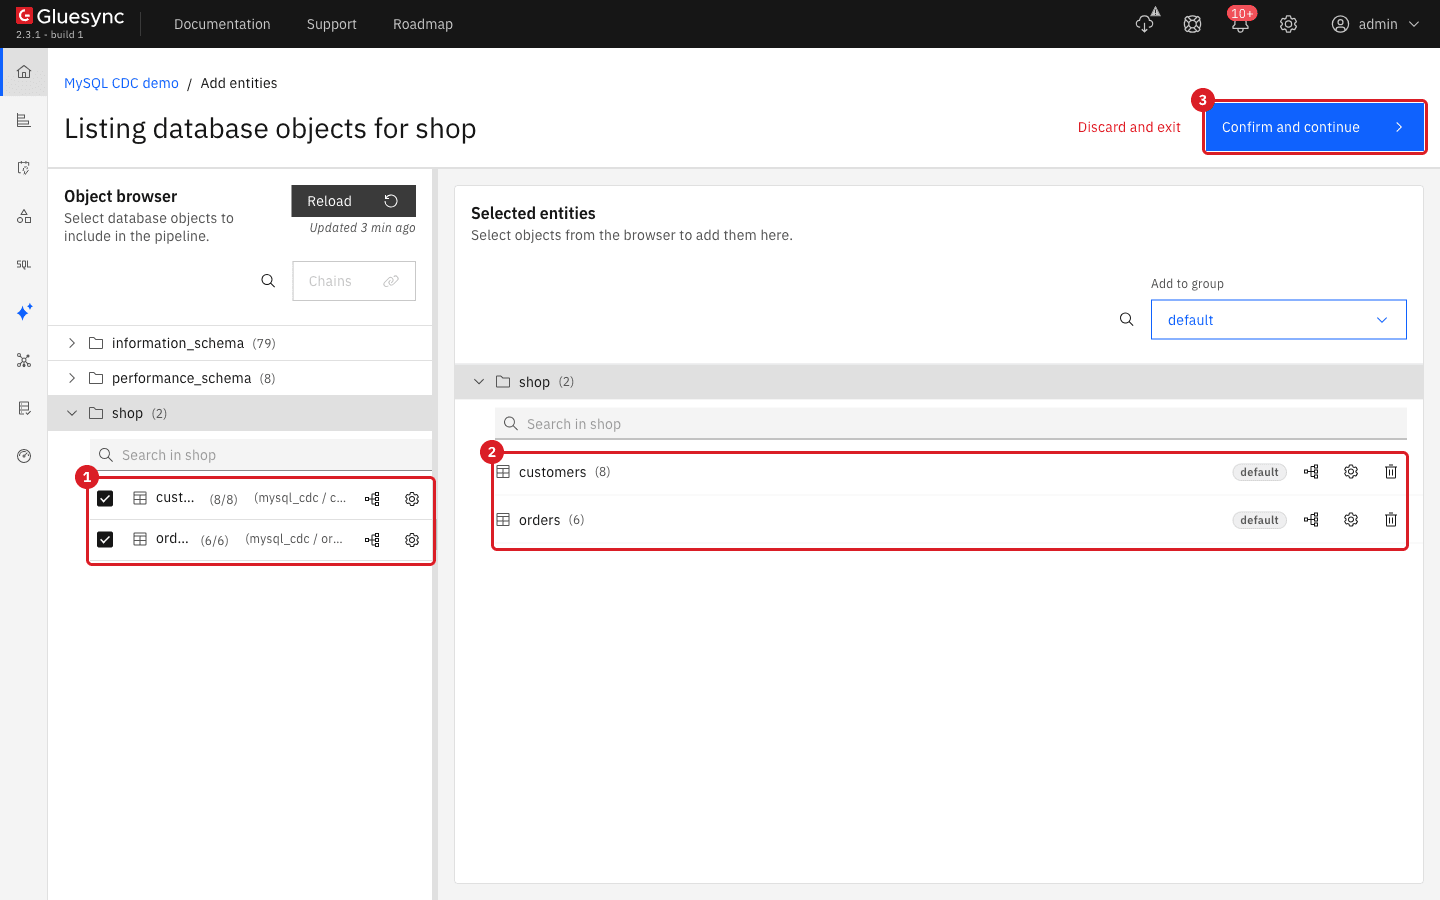This screenshot has width=1440, height=900.
Task: Open the admin user menu
Action: coord(1375,24)
